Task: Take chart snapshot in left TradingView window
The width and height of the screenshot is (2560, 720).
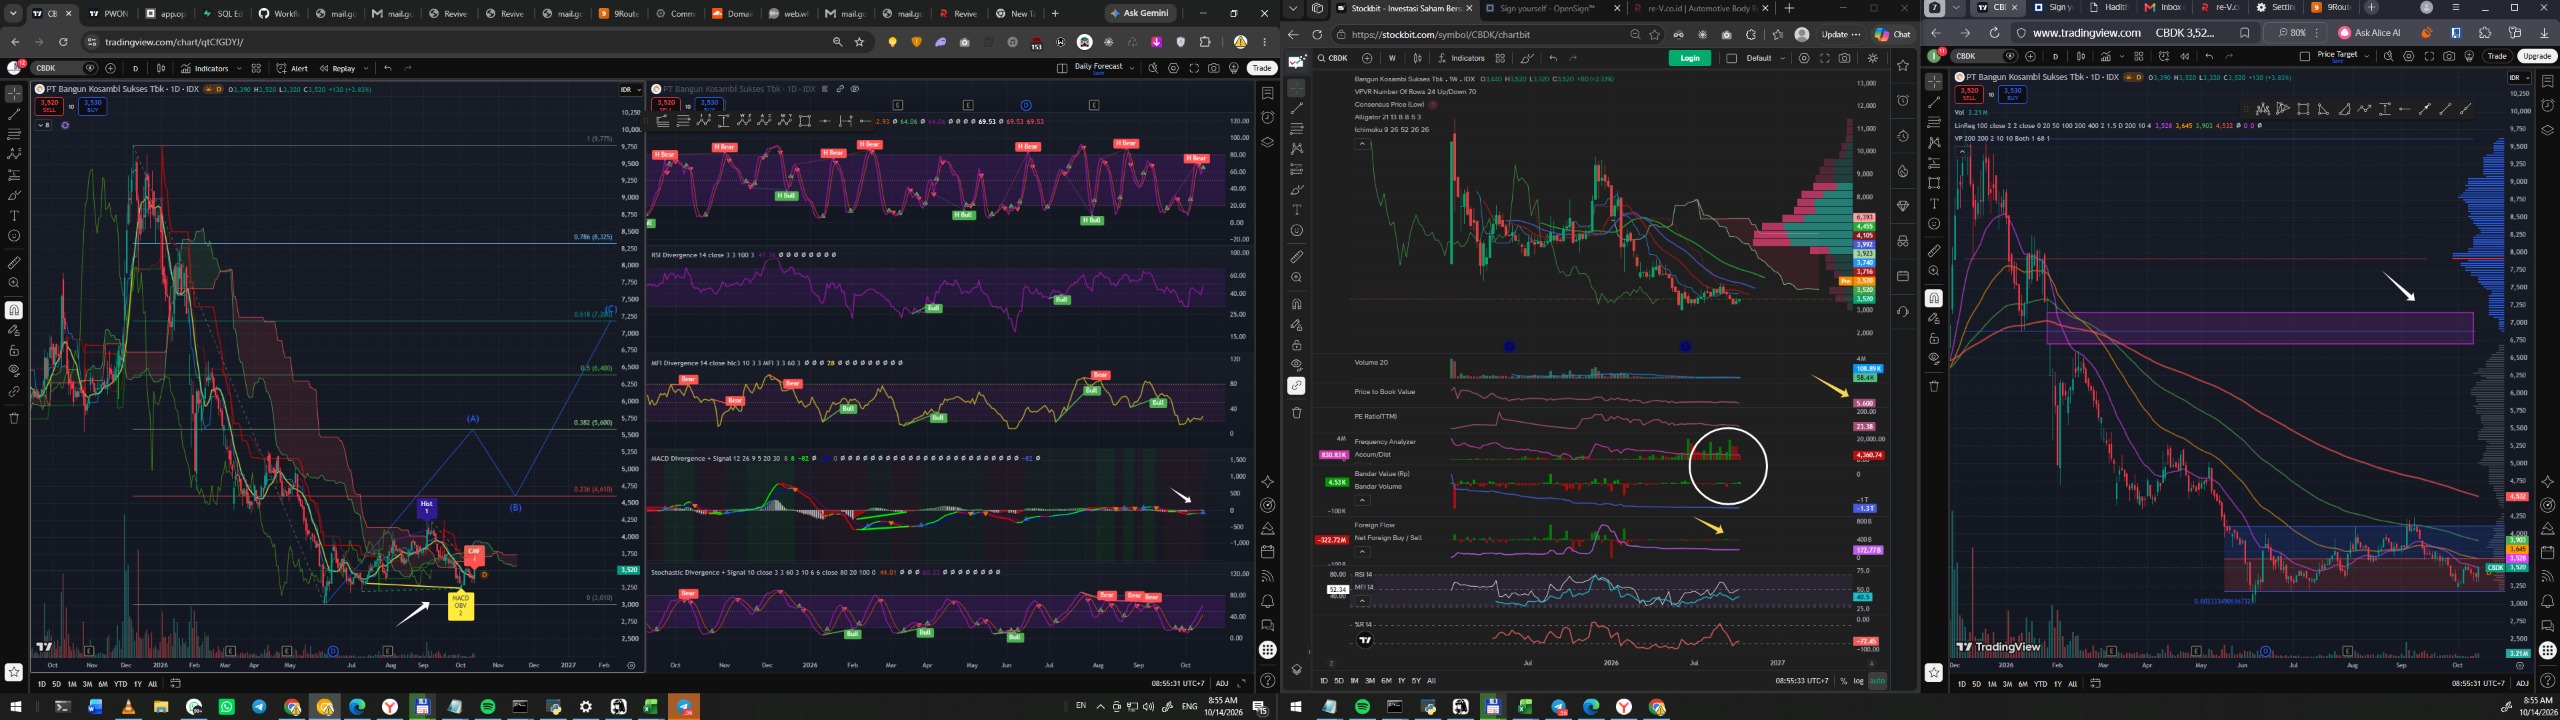Action: tap(1213, 68)
